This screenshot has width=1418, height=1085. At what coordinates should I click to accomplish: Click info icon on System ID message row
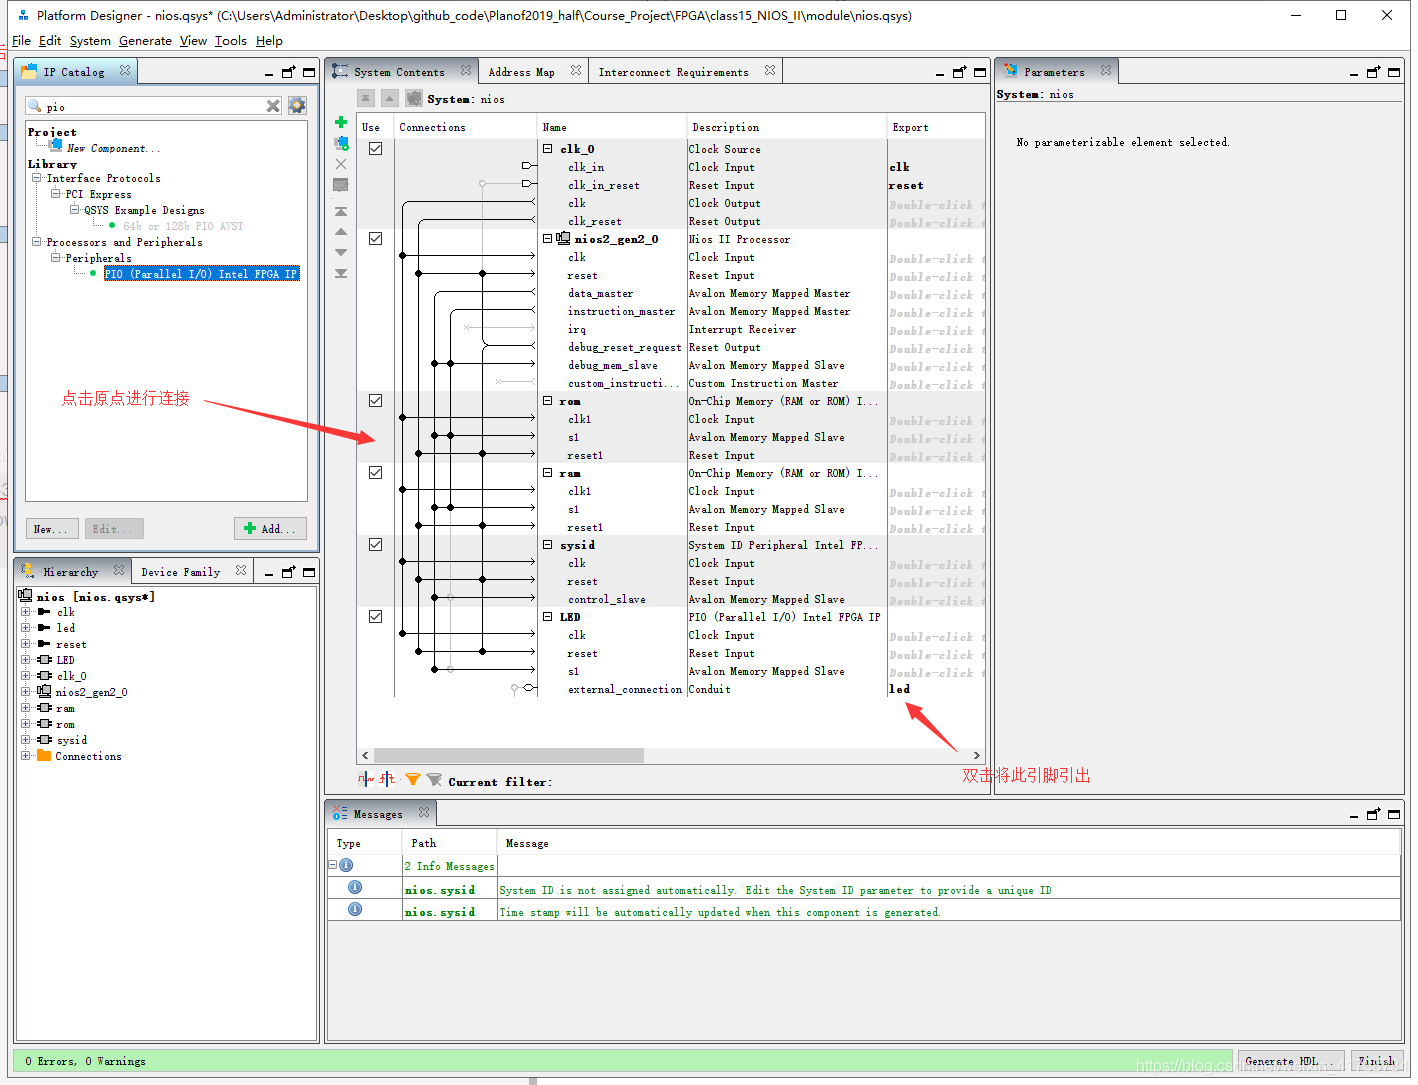(355, 888)
